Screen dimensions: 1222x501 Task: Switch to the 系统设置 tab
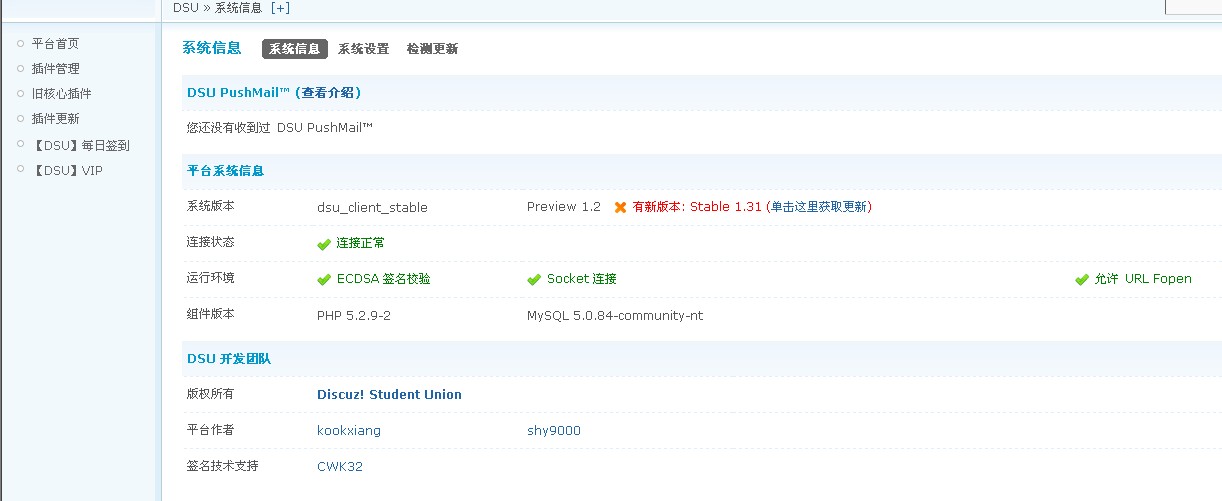[363, 49]
